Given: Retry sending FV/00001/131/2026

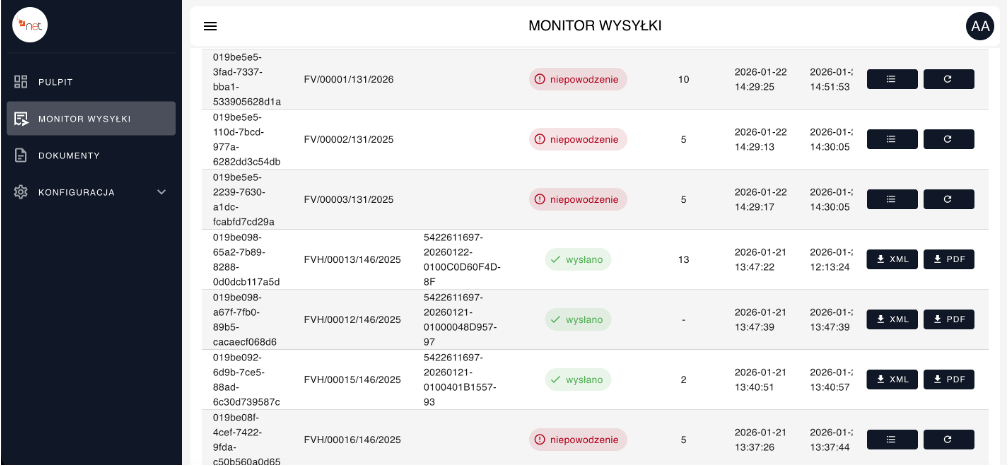Looking at the screenshot, I should coord(948,79).
